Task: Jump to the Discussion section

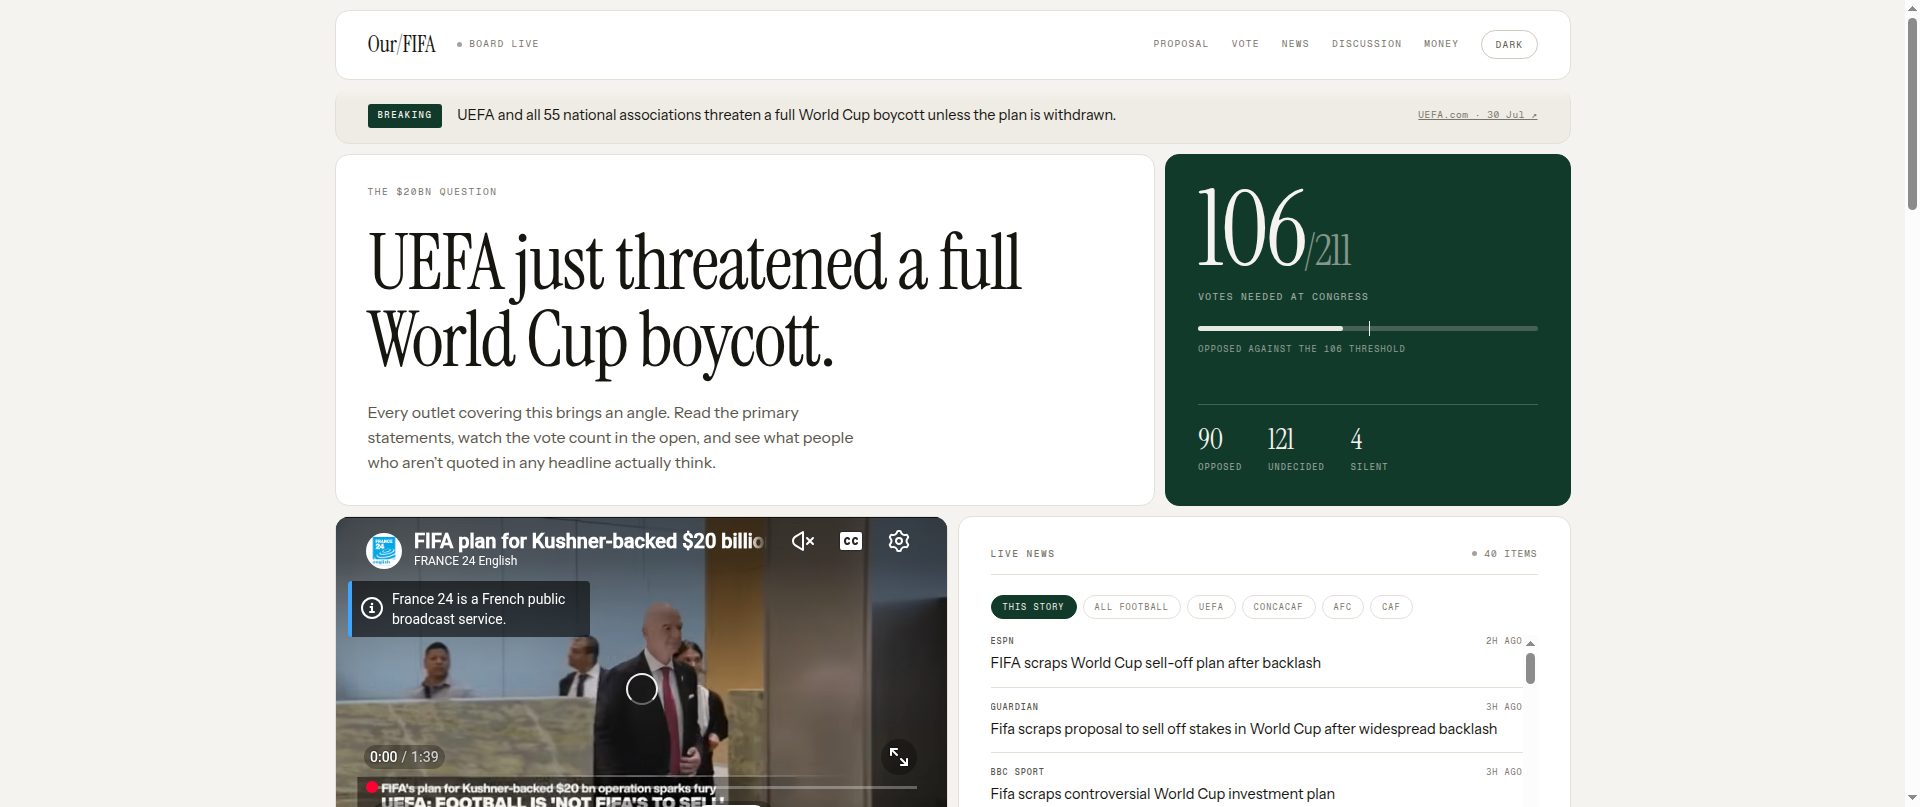Action: click(1366, 44)
